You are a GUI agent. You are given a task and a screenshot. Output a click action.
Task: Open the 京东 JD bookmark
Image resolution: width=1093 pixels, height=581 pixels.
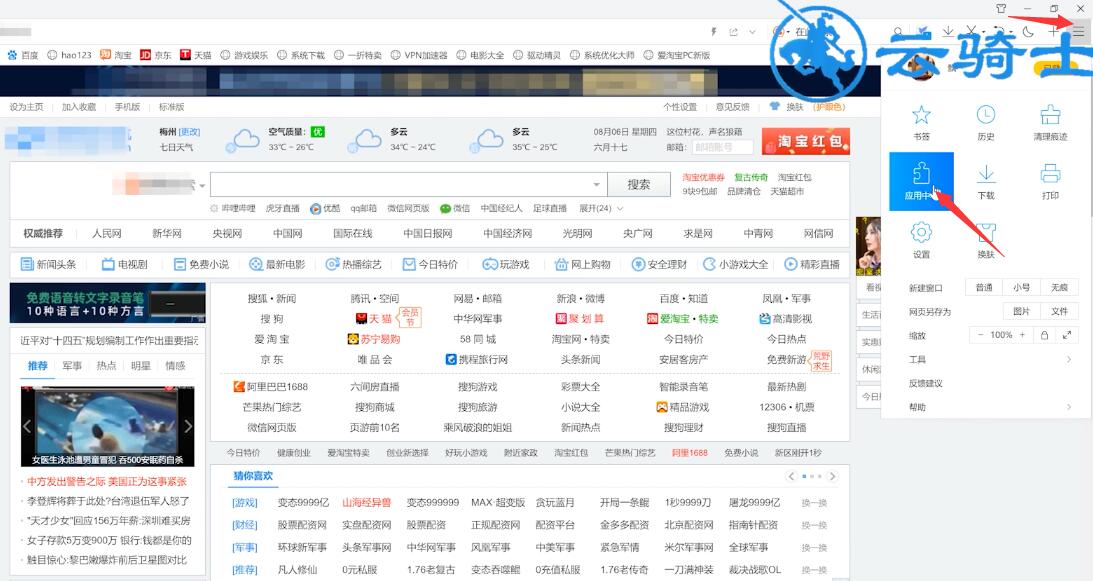155,55
